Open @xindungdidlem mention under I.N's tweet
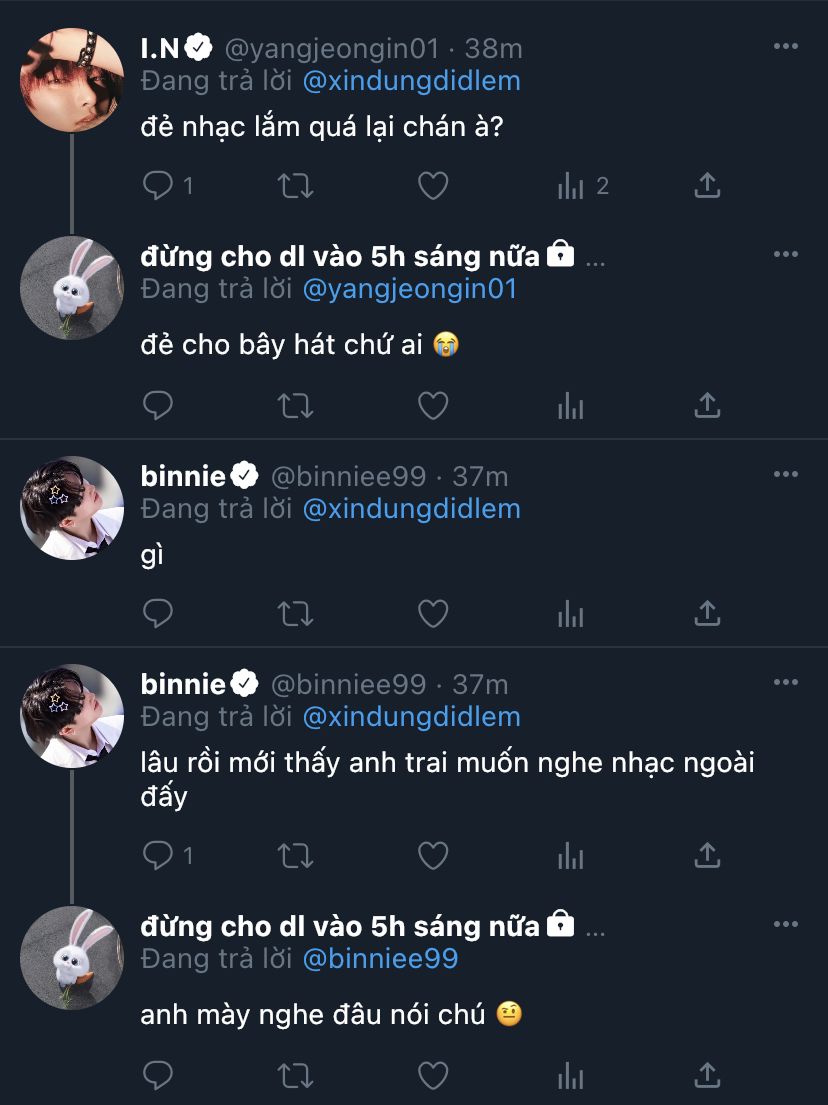Screen dimensions: 828x1105 tap(411, 80)
